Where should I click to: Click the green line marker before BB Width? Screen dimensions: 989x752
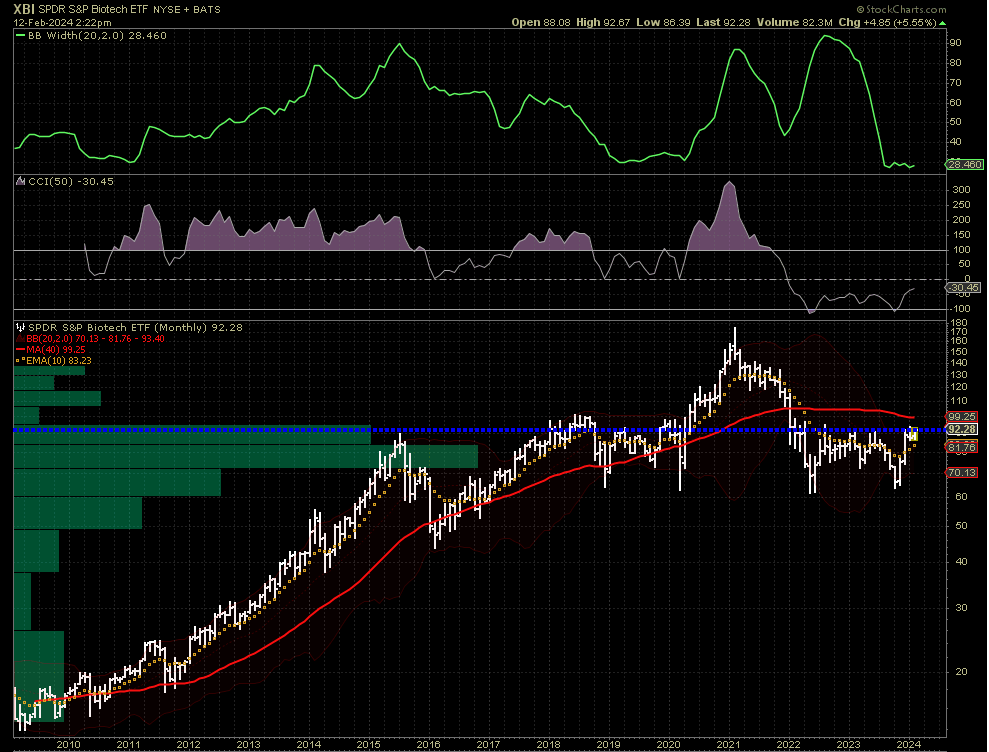pyautogui.click(x=20, y=36)
